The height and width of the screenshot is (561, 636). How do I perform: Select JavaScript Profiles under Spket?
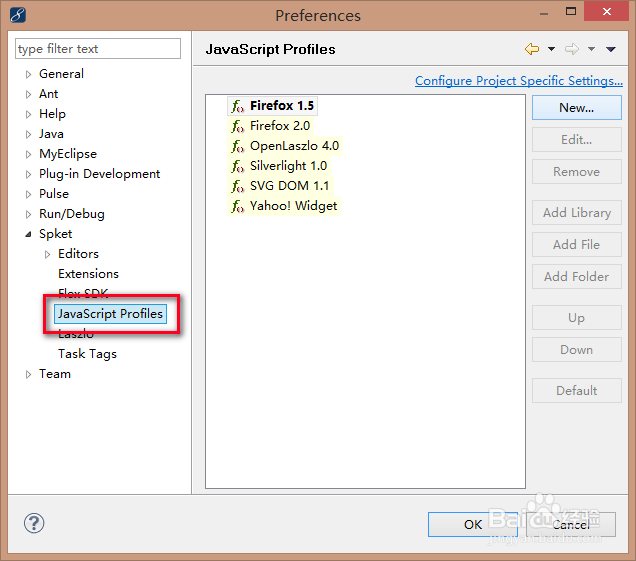coord(110,314)
